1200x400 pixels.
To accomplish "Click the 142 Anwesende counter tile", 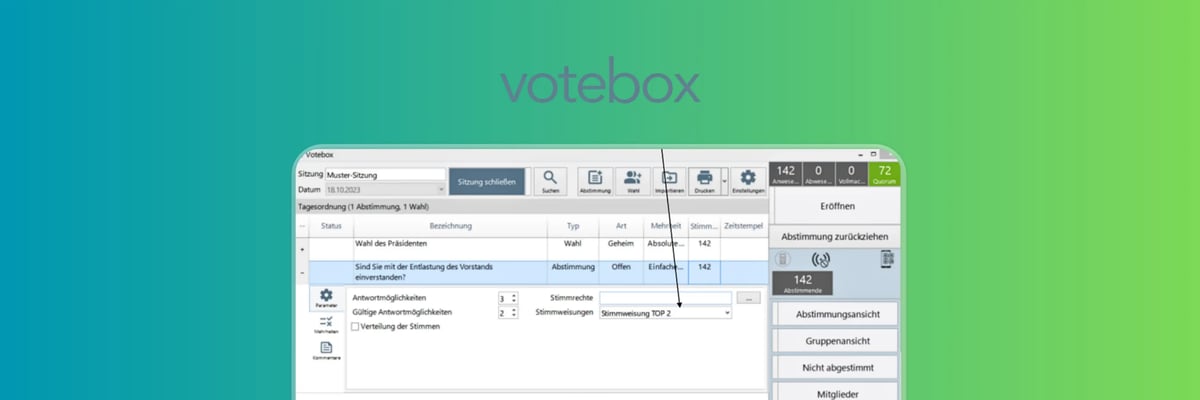I will tap(785, 175).
